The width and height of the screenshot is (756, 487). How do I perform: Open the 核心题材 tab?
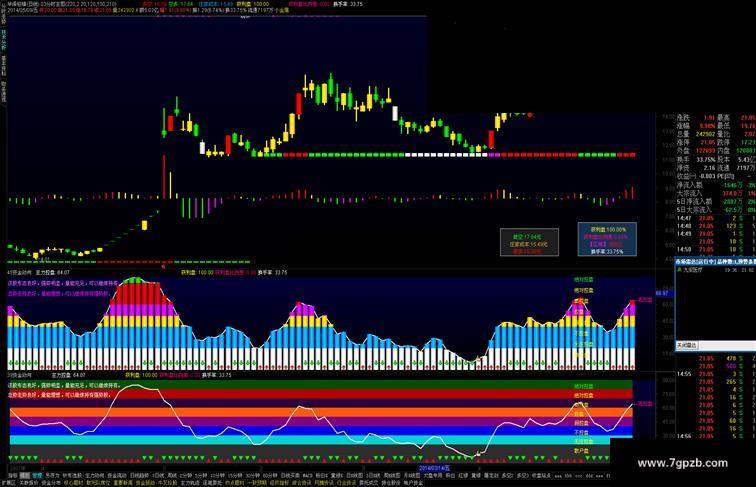tap(73, 483)
